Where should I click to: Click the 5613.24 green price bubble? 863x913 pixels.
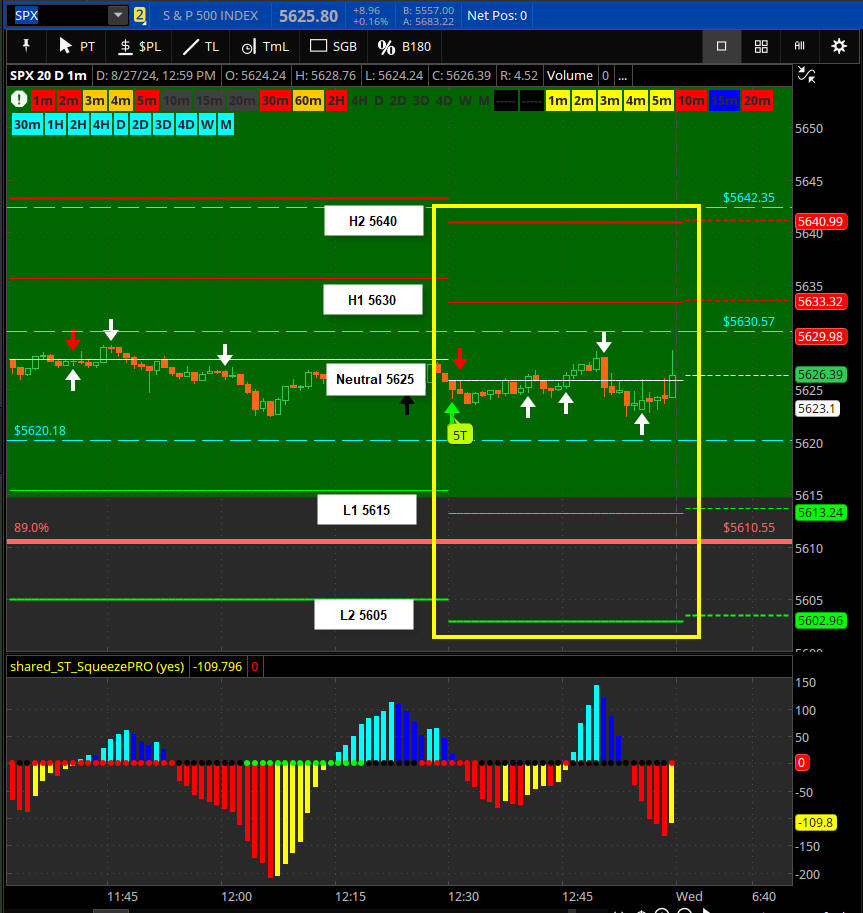coord(820,512)
